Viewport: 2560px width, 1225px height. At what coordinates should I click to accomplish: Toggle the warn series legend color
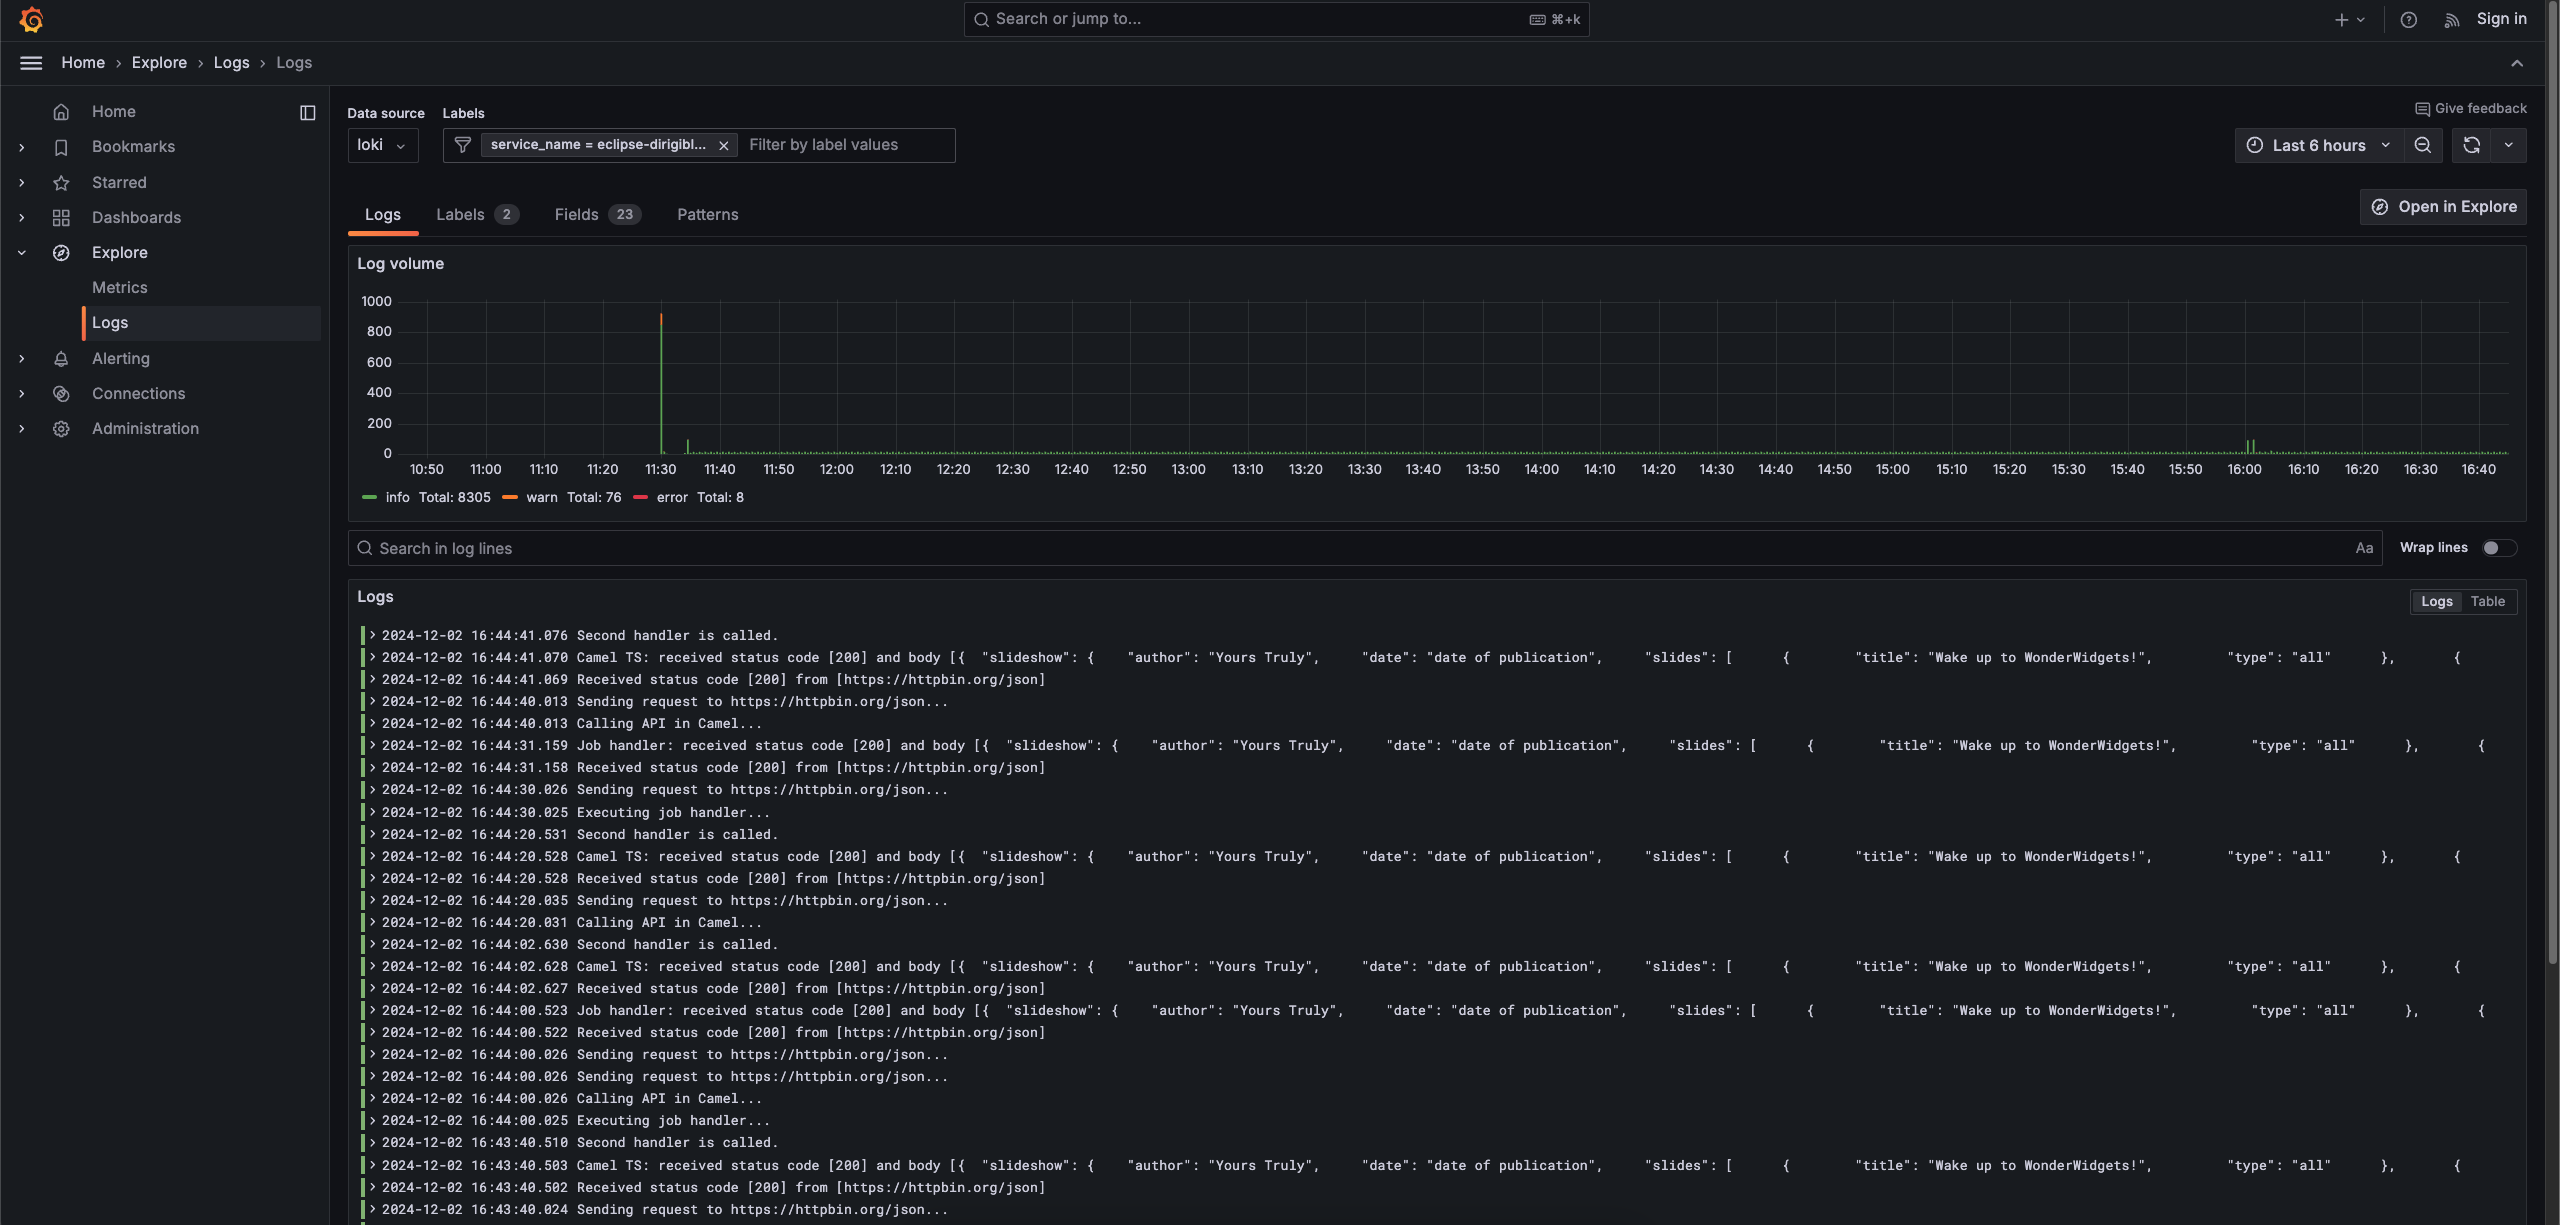[x=510, y=498]
